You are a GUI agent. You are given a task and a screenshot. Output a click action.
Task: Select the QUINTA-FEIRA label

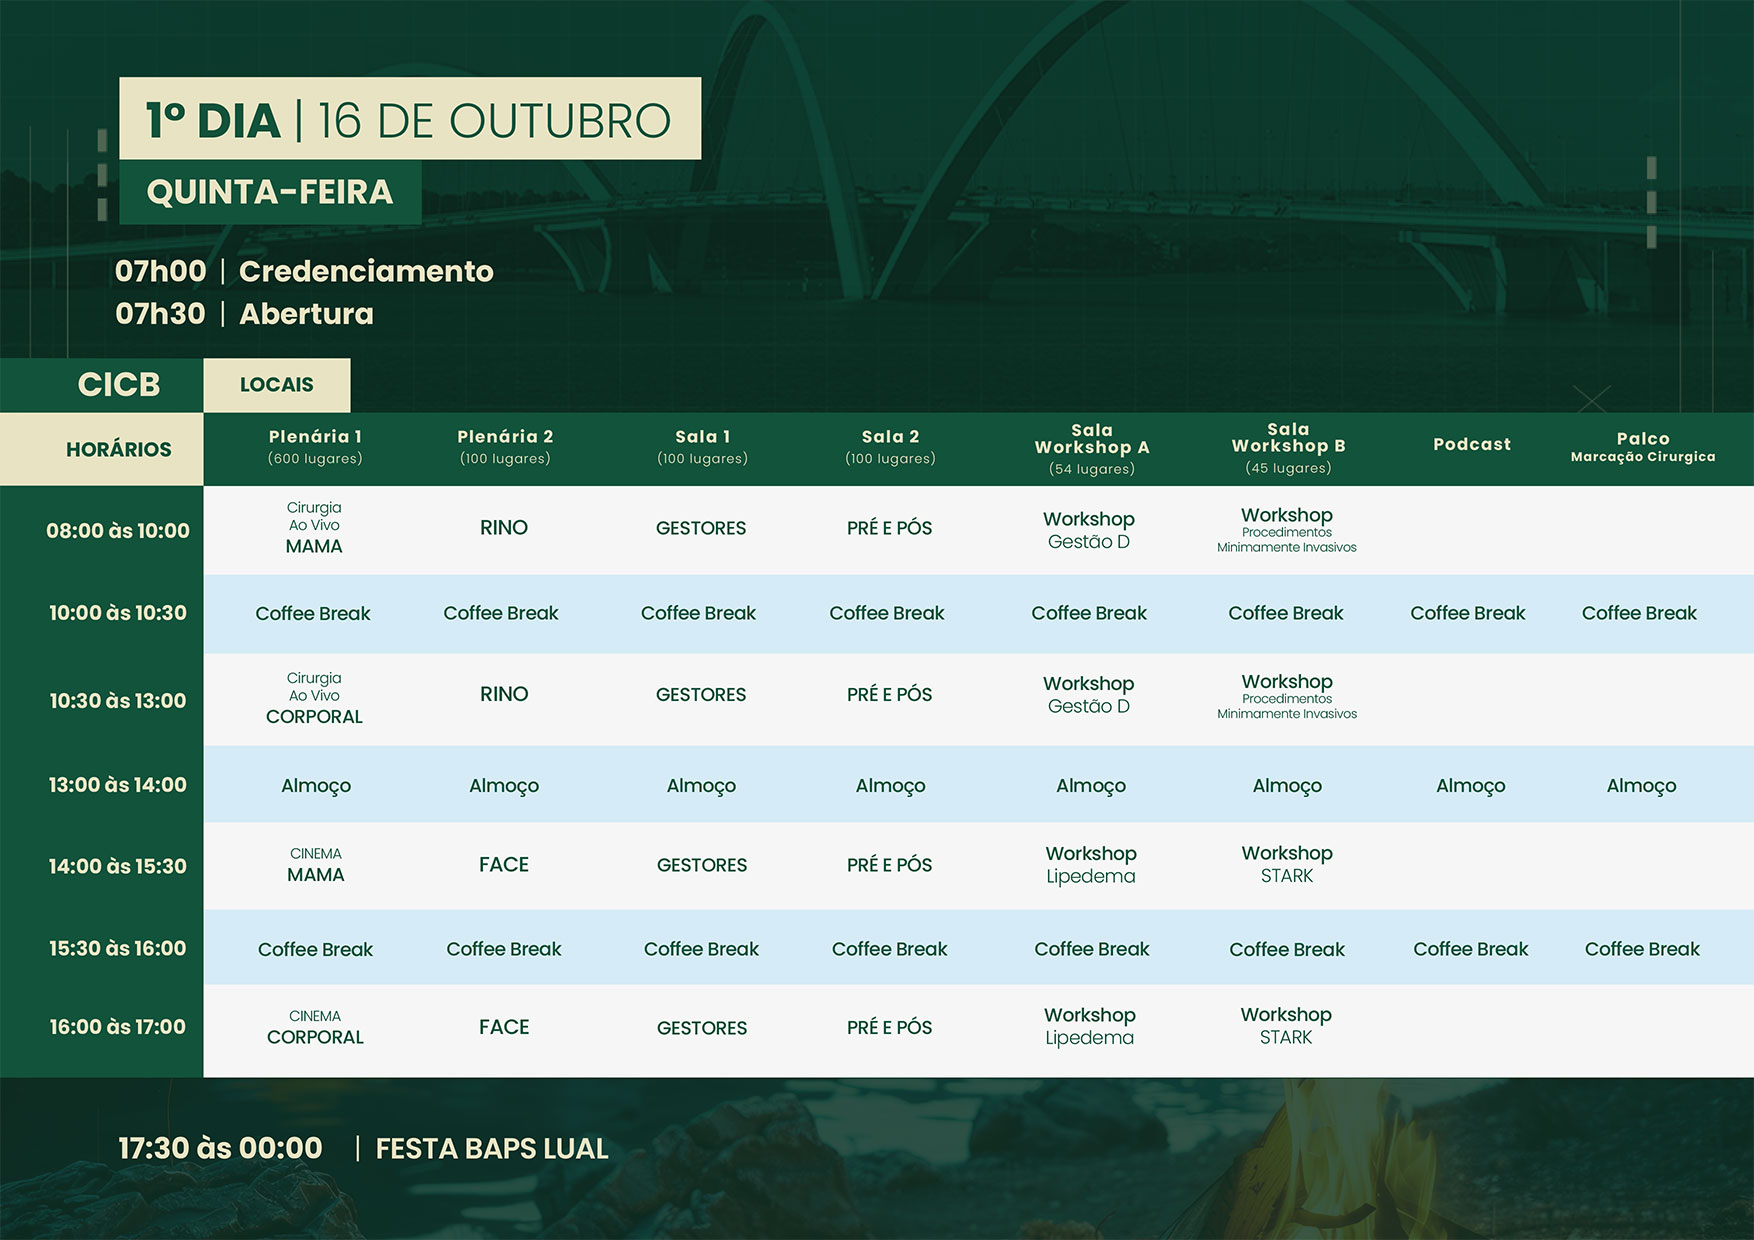click(x=270, y=192)
